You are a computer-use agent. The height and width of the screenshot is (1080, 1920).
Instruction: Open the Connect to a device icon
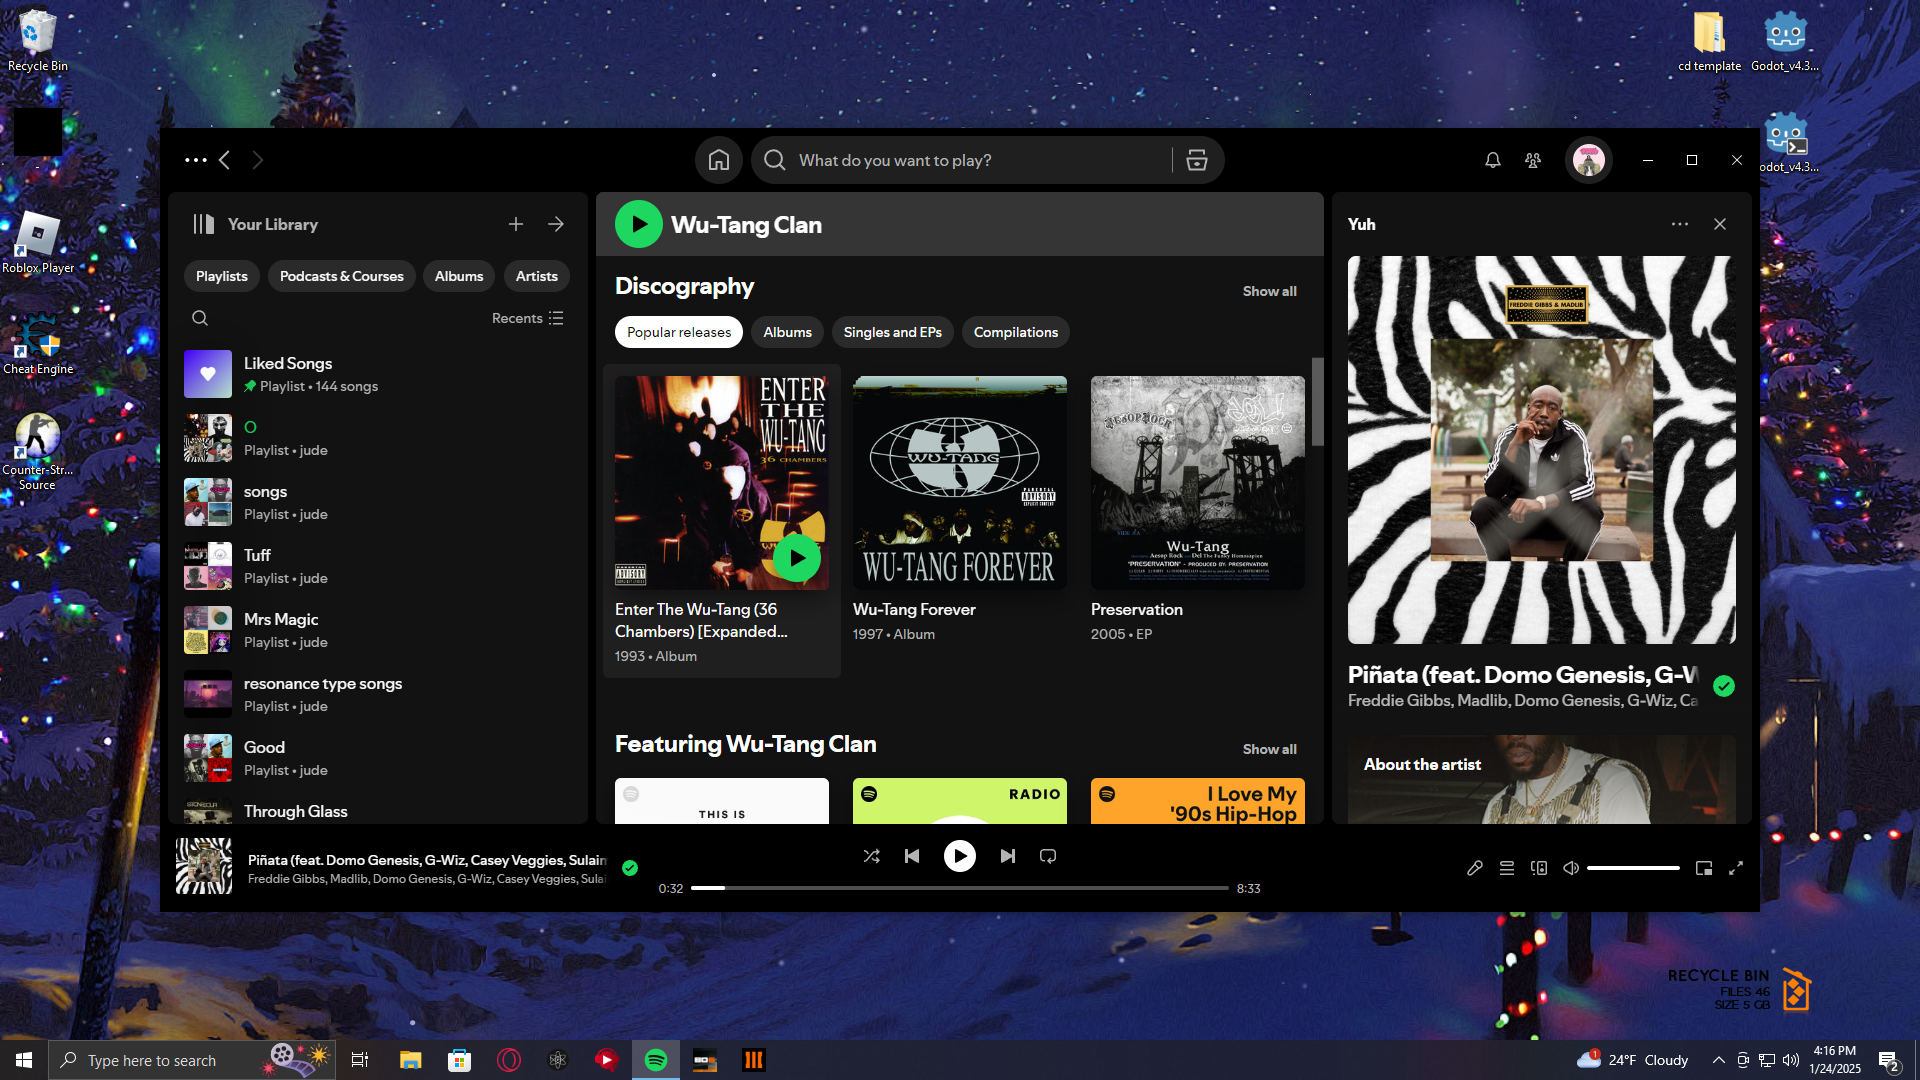(x=1538, y=868)
